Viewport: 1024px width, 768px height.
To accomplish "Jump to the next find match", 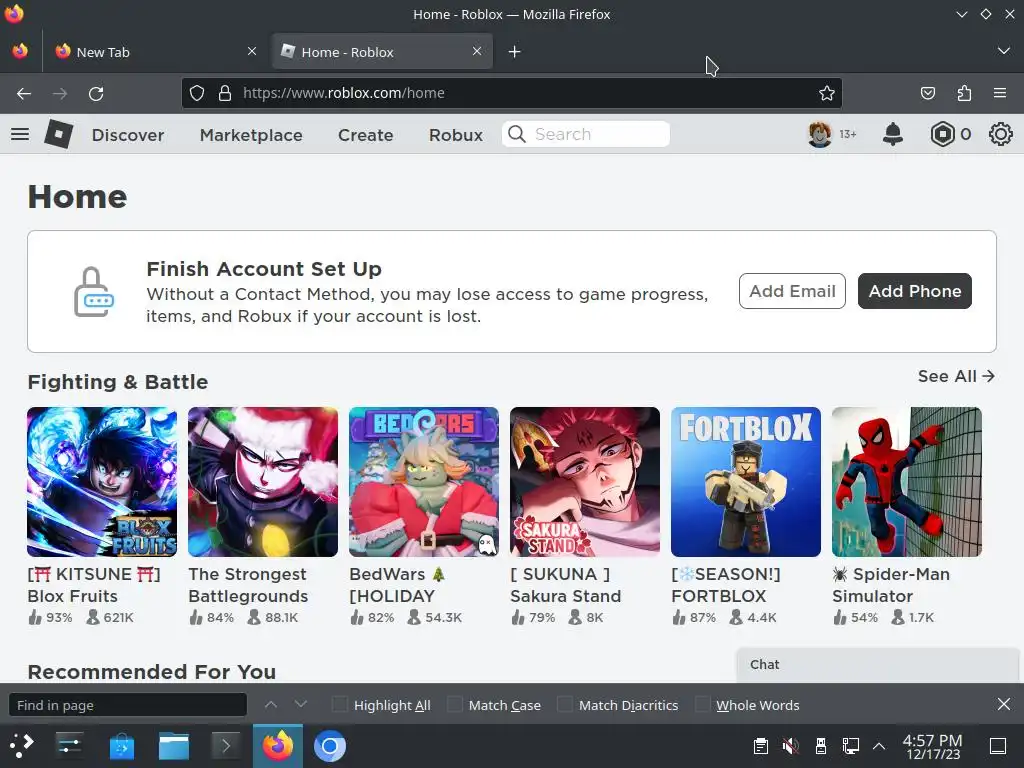I will [300, 704].
